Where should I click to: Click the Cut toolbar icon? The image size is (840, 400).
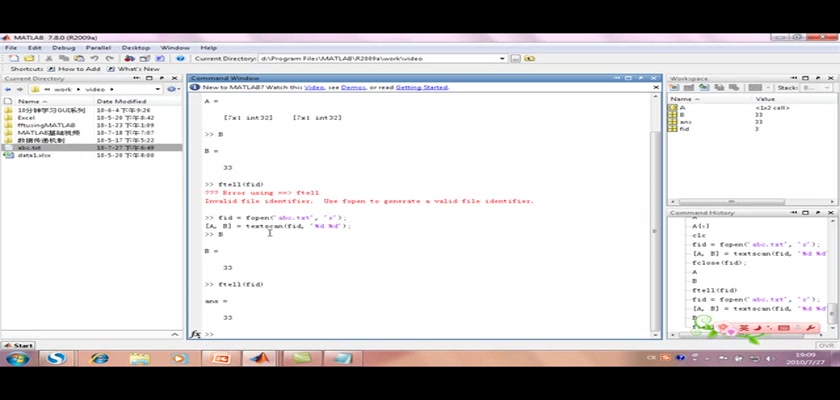click(49, 58)
